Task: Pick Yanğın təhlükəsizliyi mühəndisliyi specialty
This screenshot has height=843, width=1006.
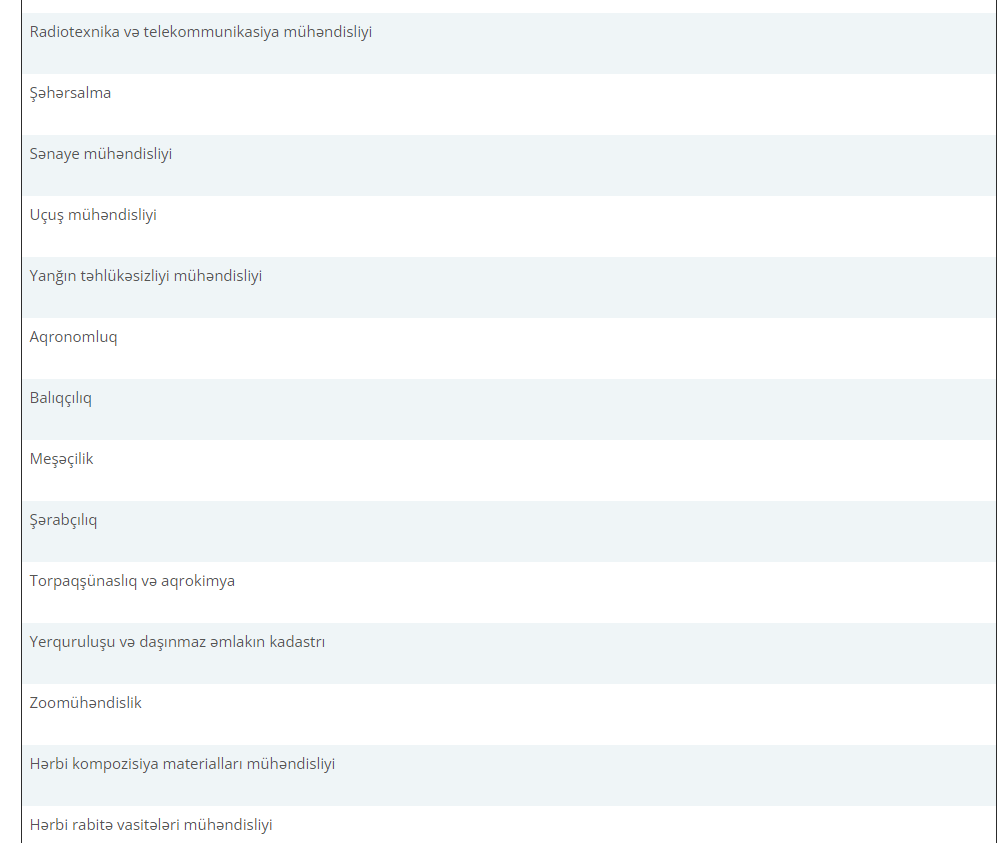Action: click(x=146, y=276)
